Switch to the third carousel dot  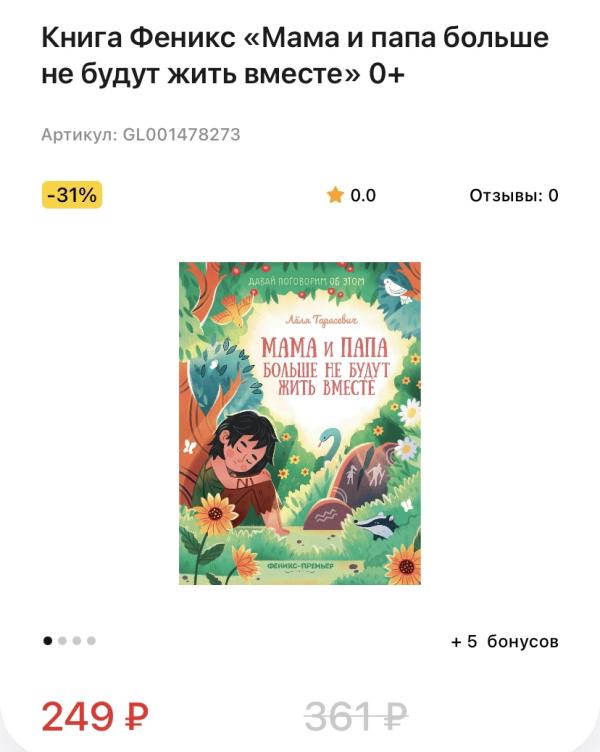click(77, 641)
